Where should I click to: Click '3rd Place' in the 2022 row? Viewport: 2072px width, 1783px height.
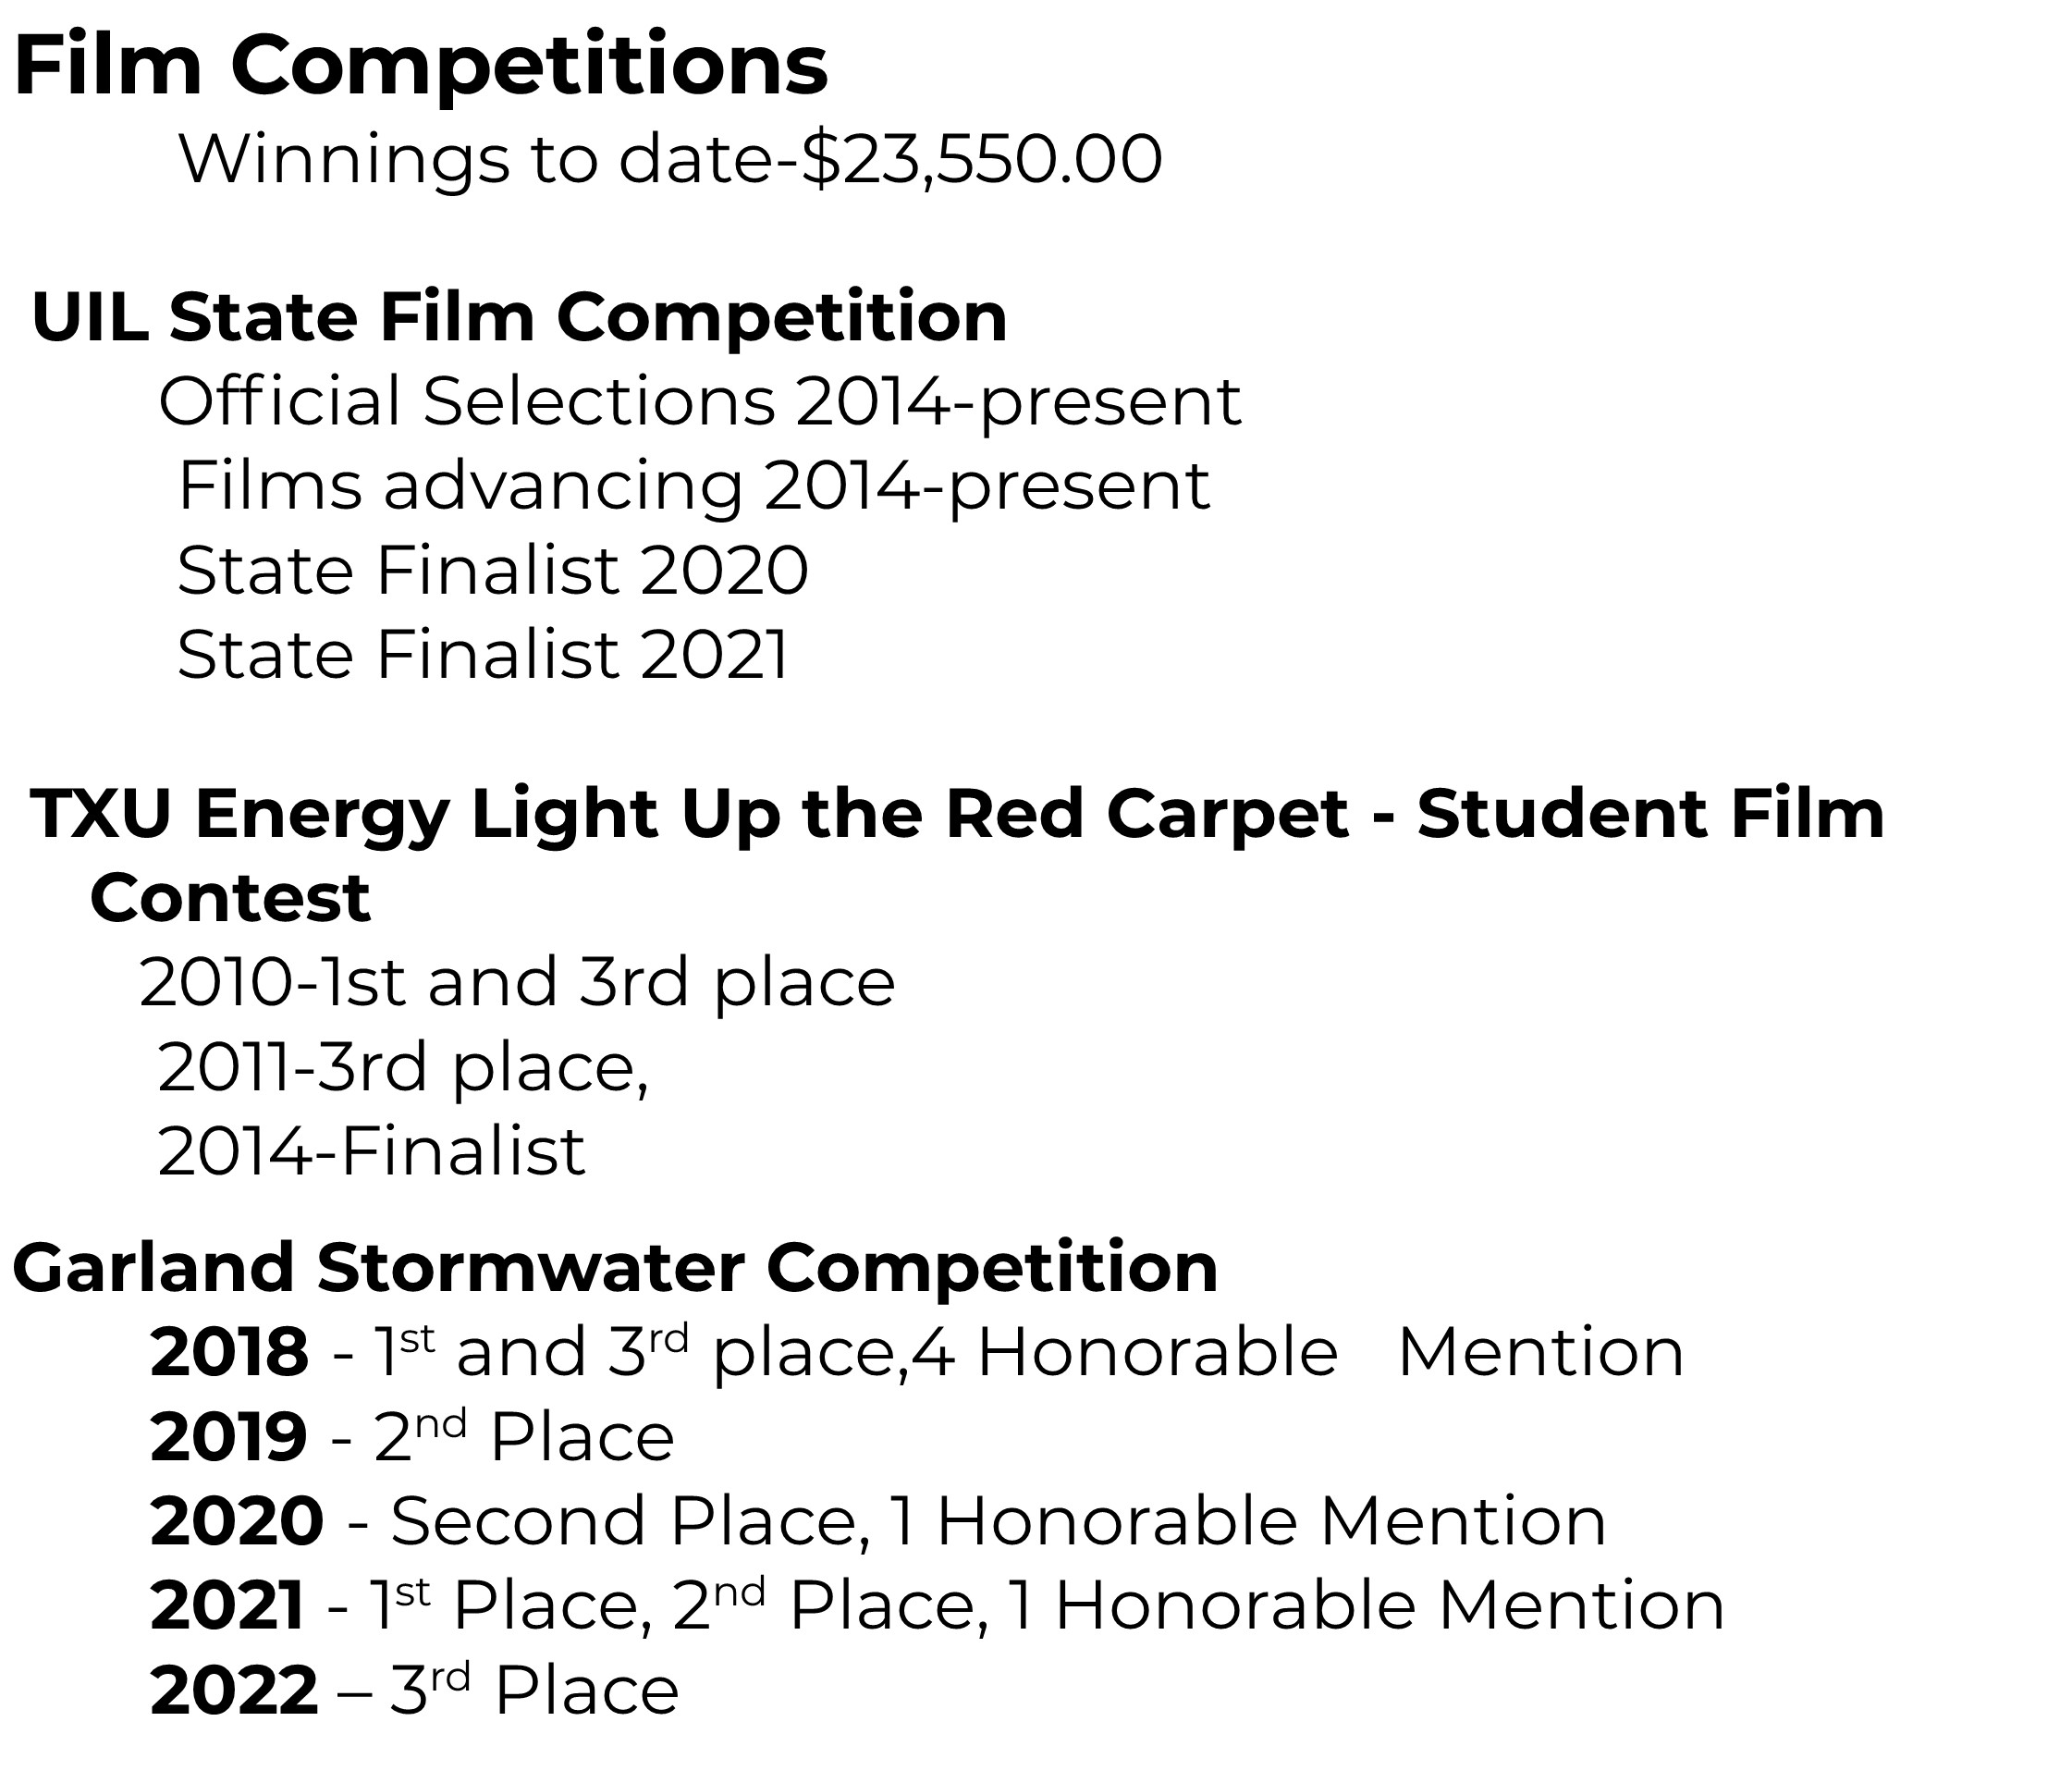[x=534, y=1692]
